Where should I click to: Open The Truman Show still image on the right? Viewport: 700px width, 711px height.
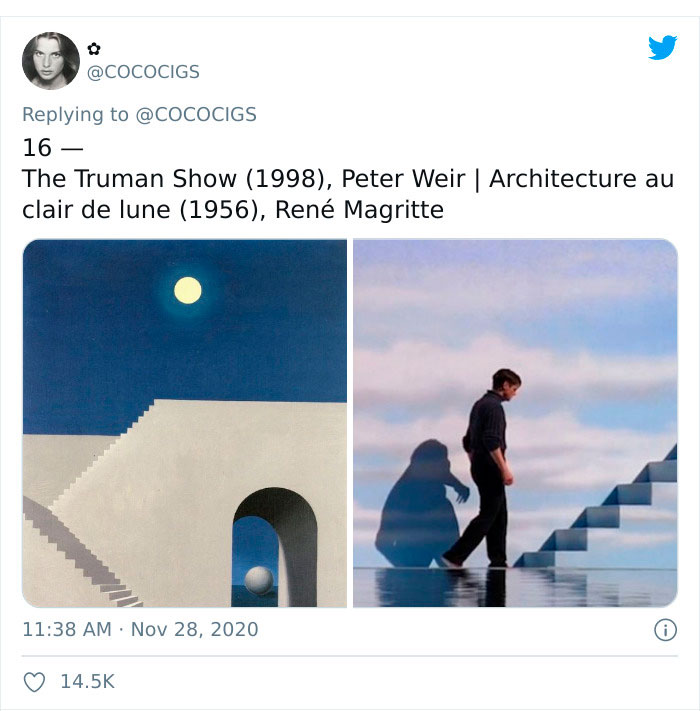[x=515, y=423]
